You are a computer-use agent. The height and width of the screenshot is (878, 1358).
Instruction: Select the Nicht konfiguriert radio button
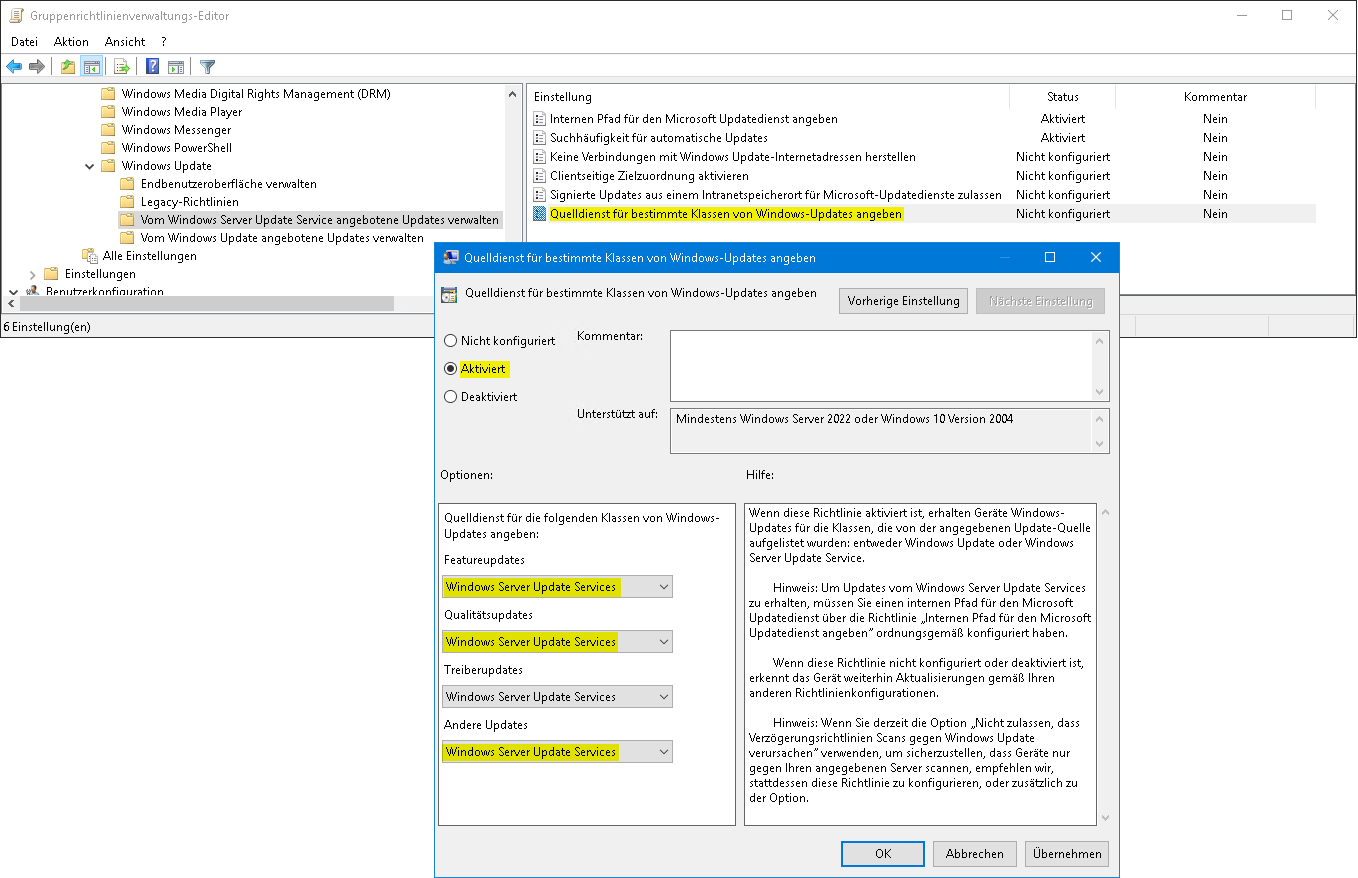[451, 341]
